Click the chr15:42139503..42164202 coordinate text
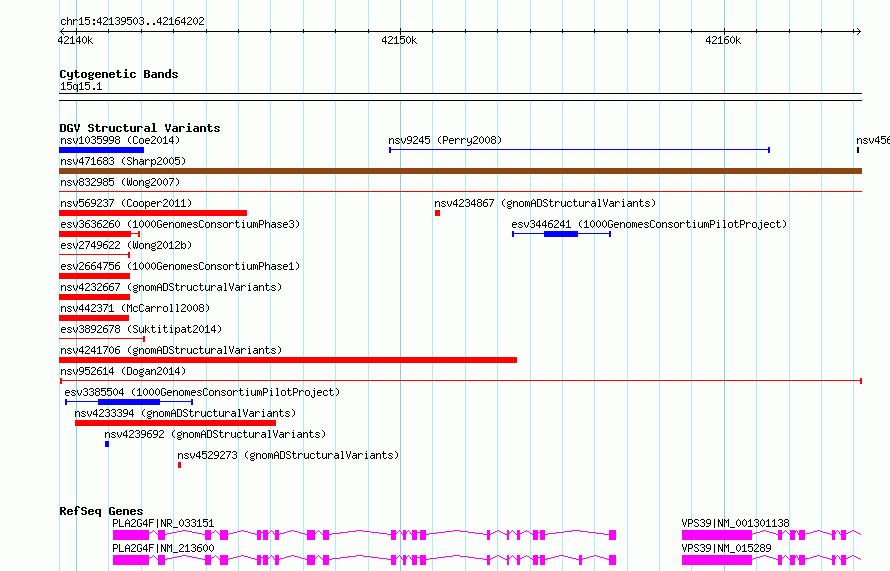The image size is (890, 571). pos(132,22)
